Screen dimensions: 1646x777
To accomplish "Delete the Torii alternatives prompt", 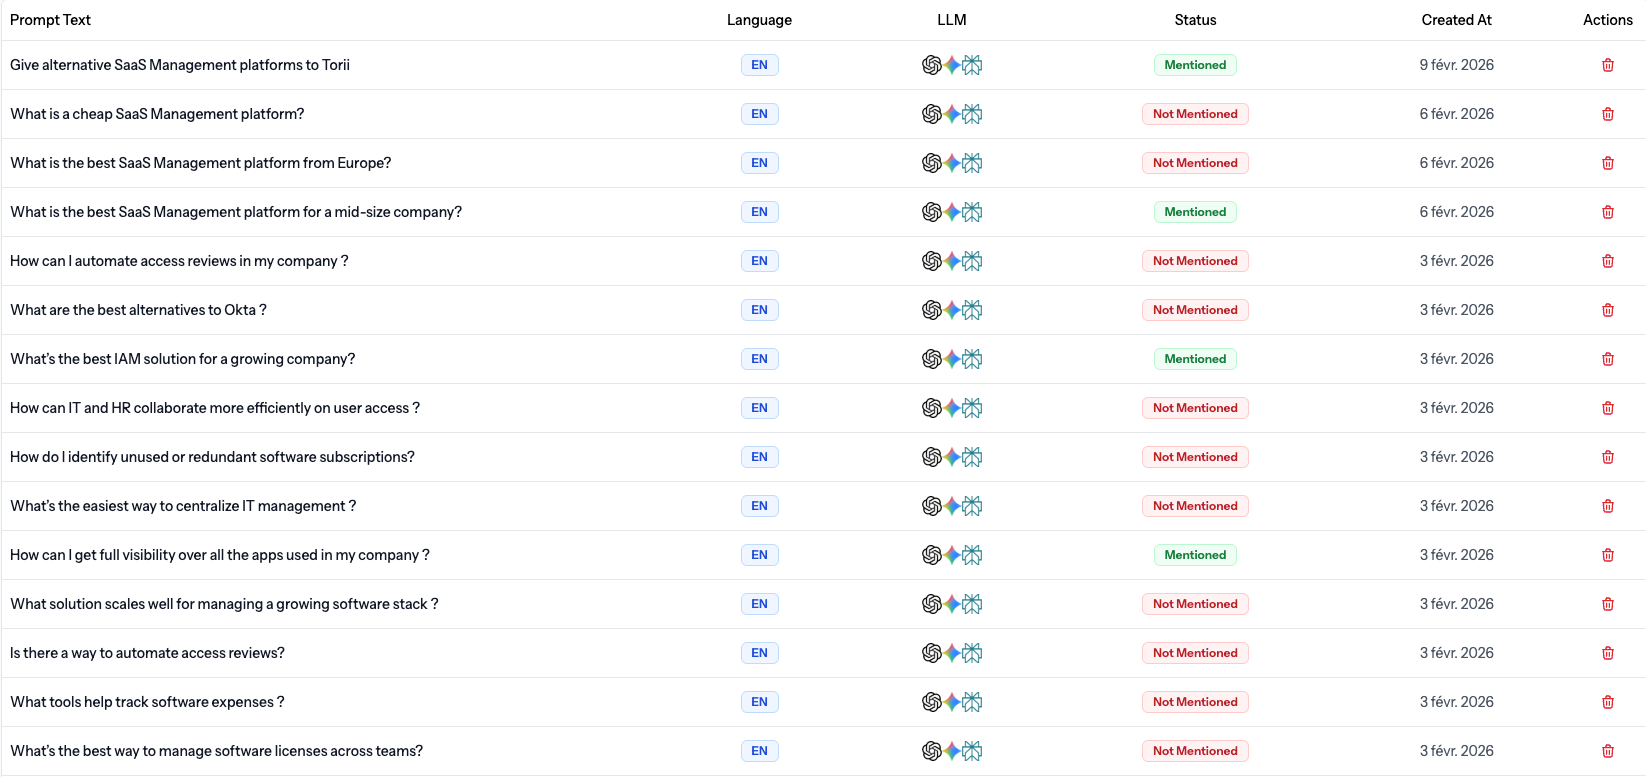I will [1607, 65].
